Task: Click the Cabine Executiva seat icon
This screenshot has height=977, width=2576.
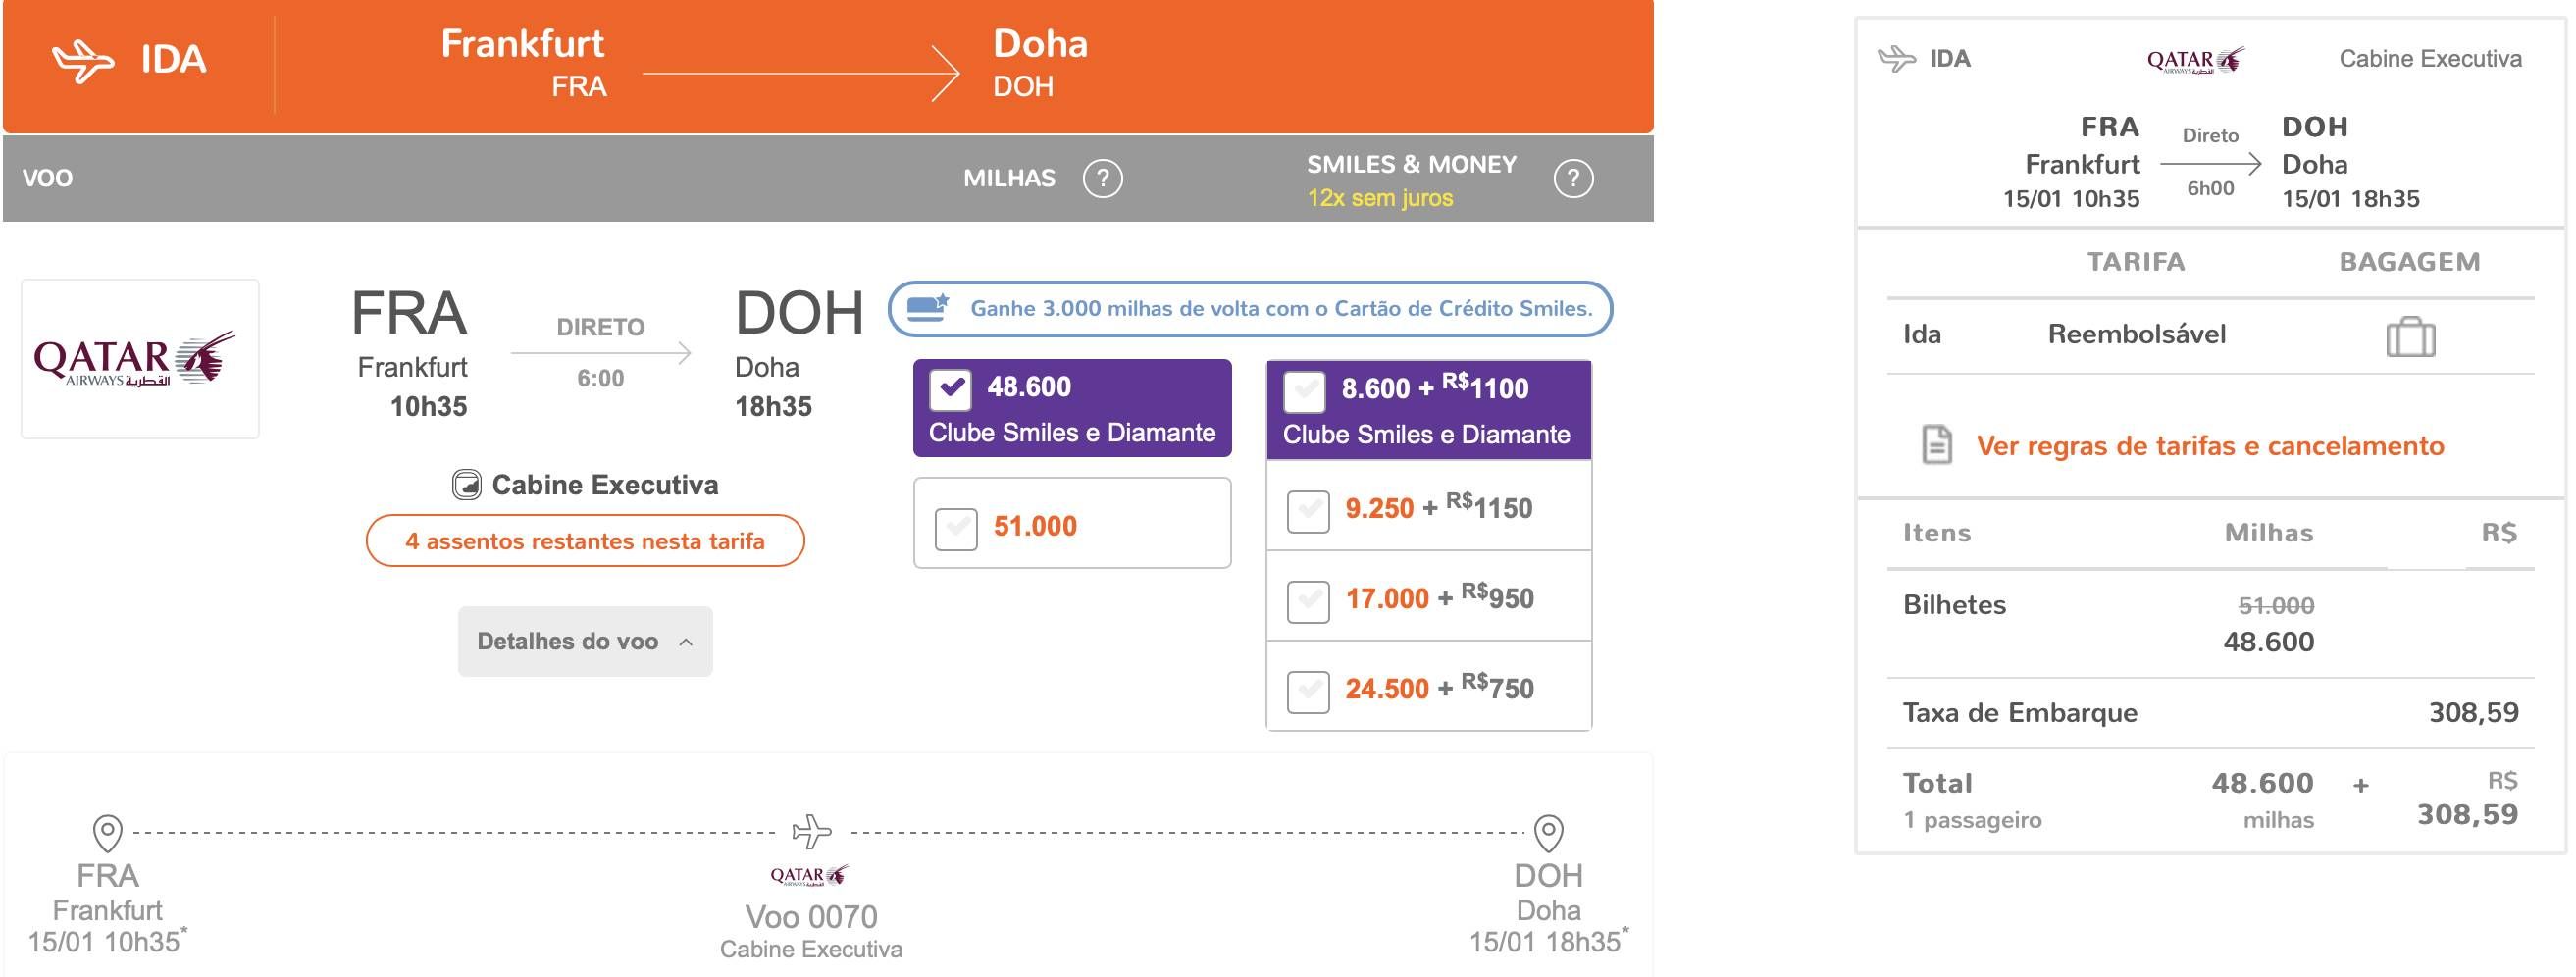Action: (x=466, y=485)
